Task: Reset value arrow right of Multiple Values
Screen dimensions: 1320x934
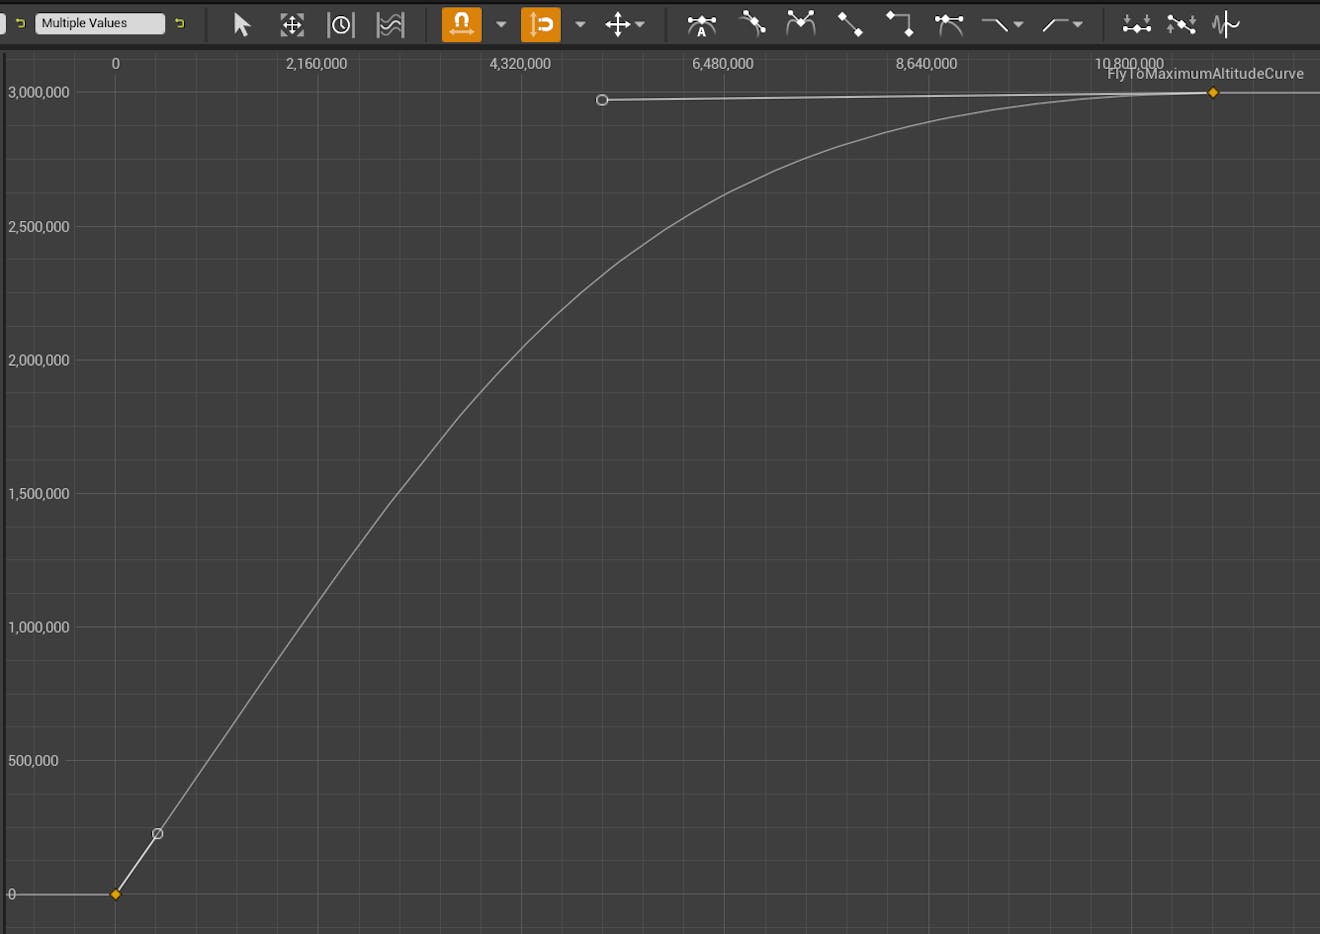Action: pos(180,23)
